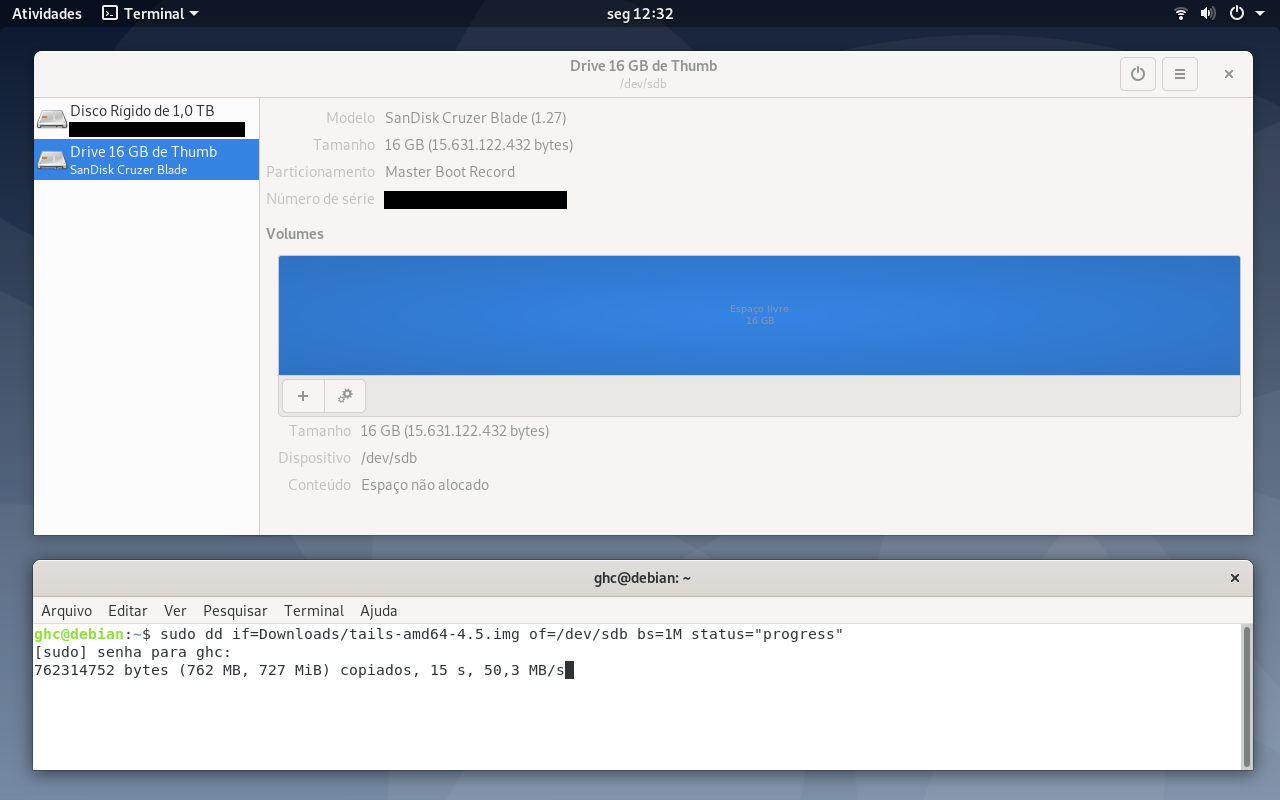The width and height of the screenshot is (1280, 800).
Task: Open the Terminal app menu dropdown
Action: (150, 13)
